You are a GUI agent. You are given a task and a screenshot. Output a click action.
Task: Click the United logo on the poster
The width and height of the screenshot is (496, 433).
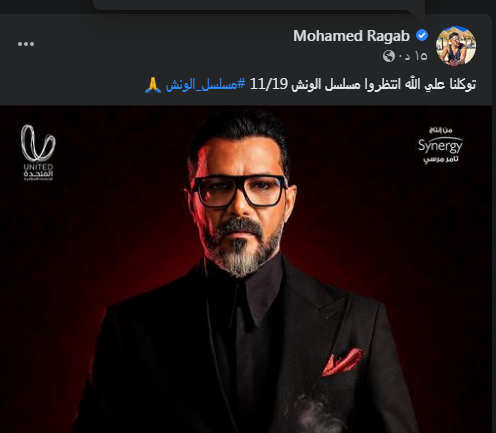38,152
